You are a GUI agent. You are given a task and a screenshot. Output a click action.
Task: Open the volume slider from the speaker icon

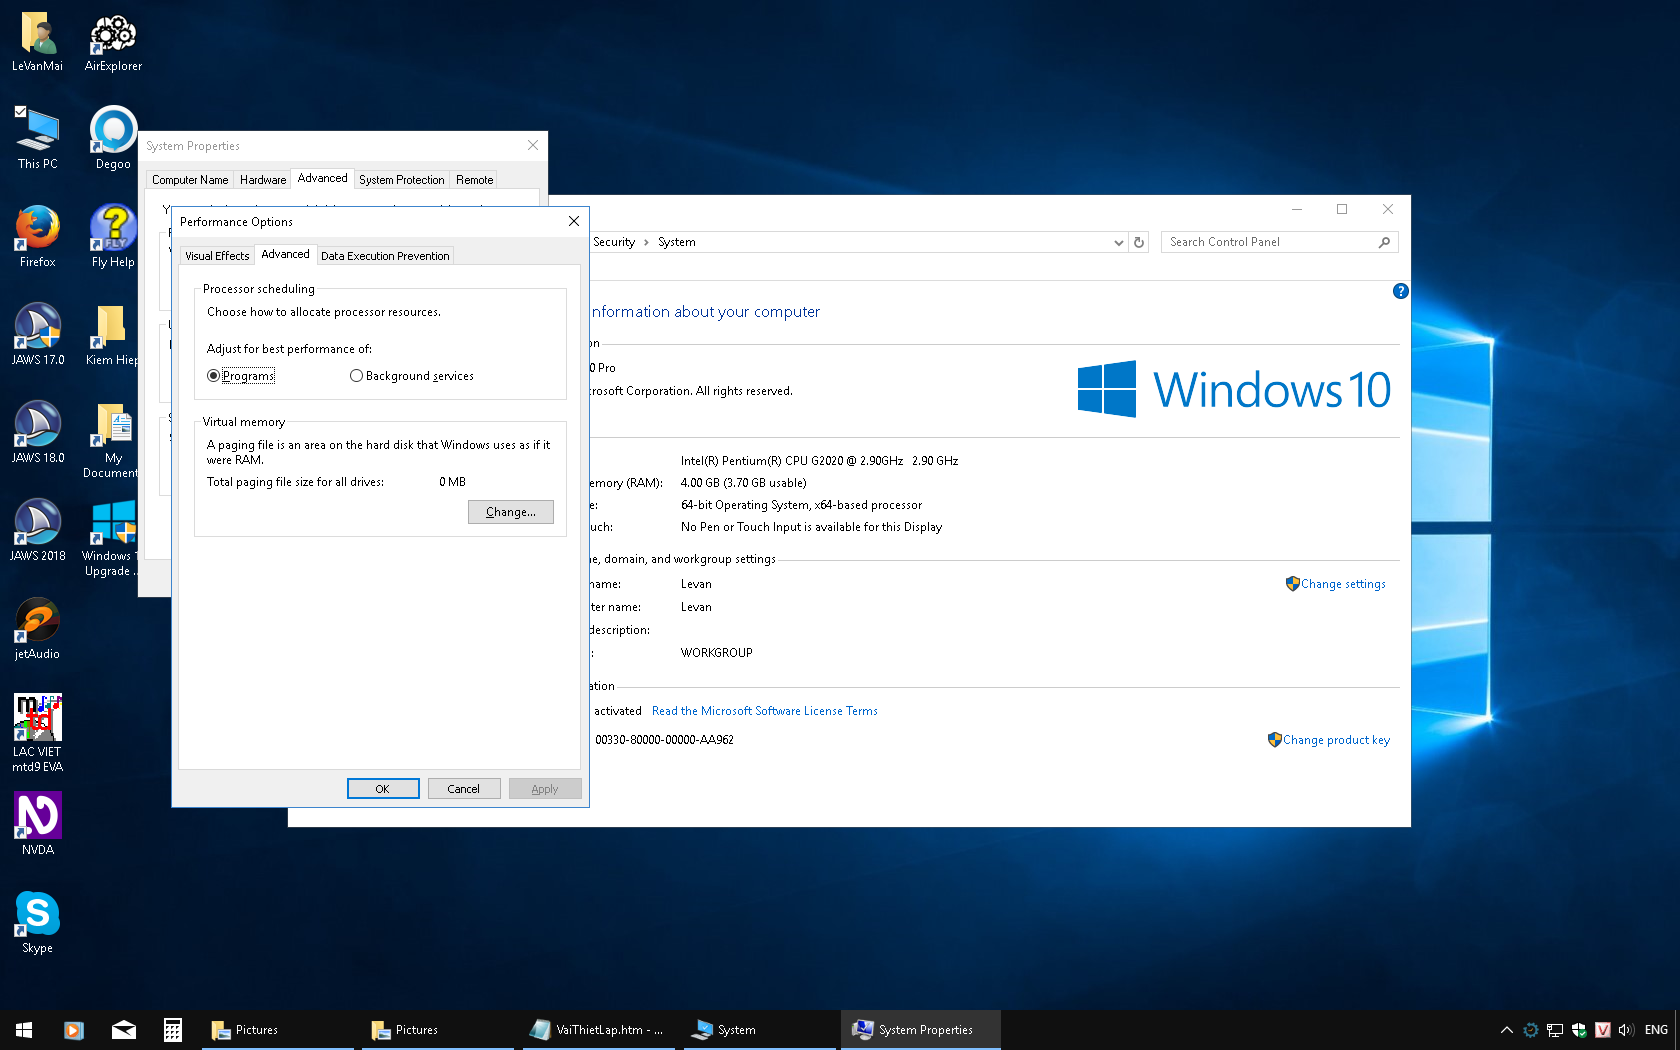pyautogui.click(x=1628, y=1029)
